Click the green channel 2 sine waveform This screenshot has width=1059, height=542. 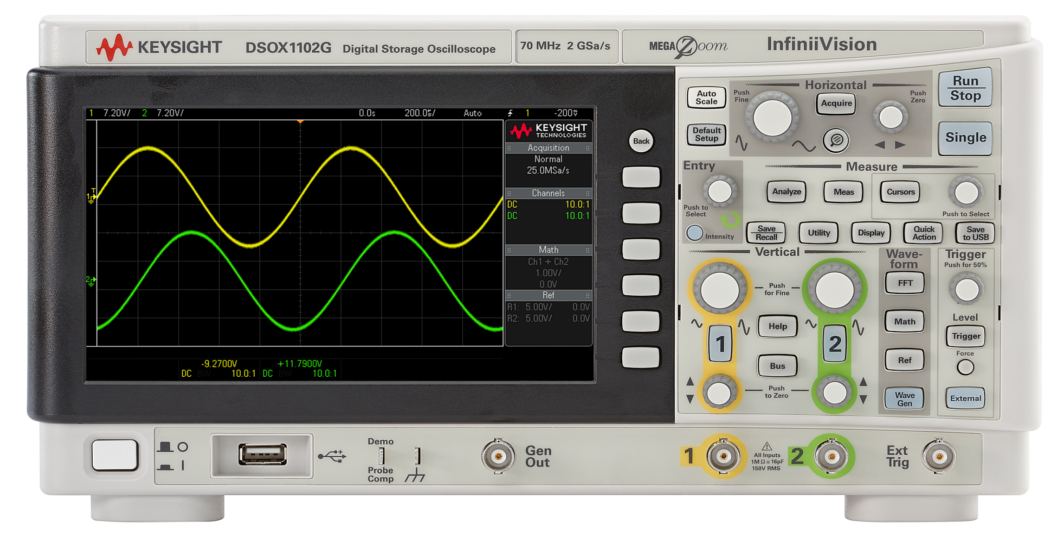click(300, 279)
